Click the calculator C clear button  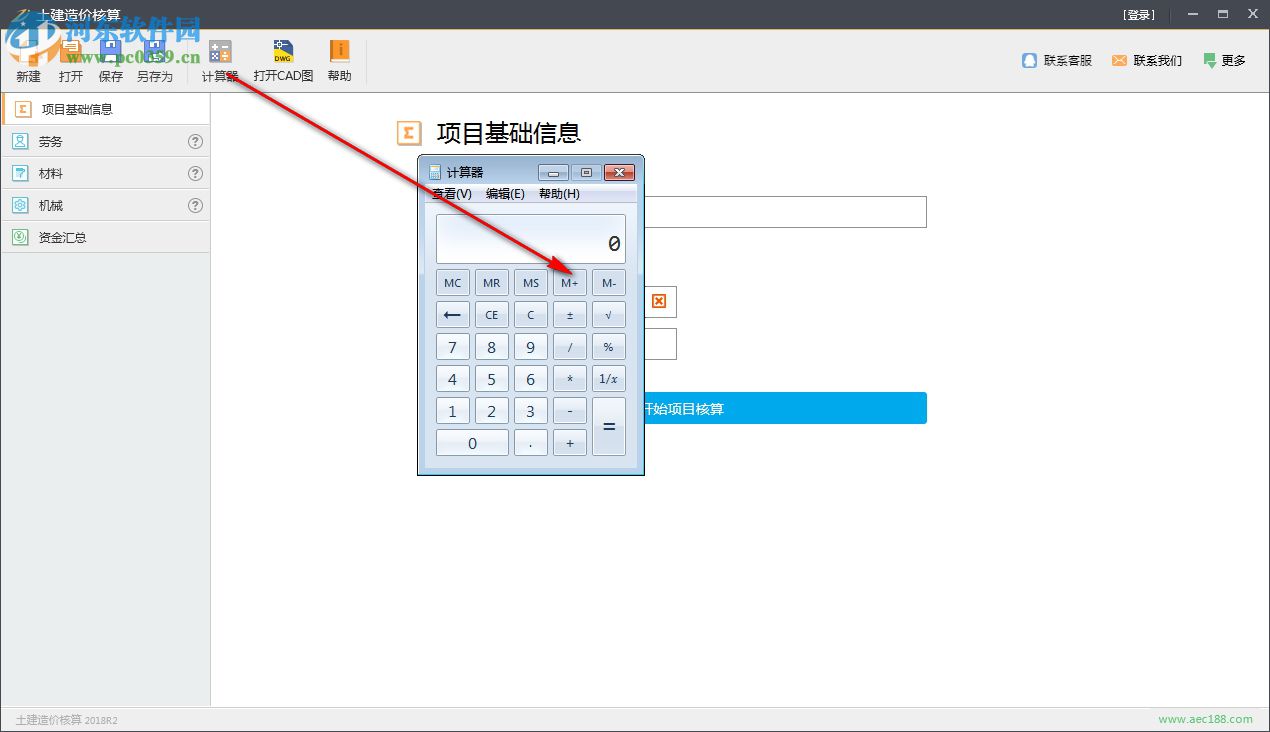[x=531, y=315]
